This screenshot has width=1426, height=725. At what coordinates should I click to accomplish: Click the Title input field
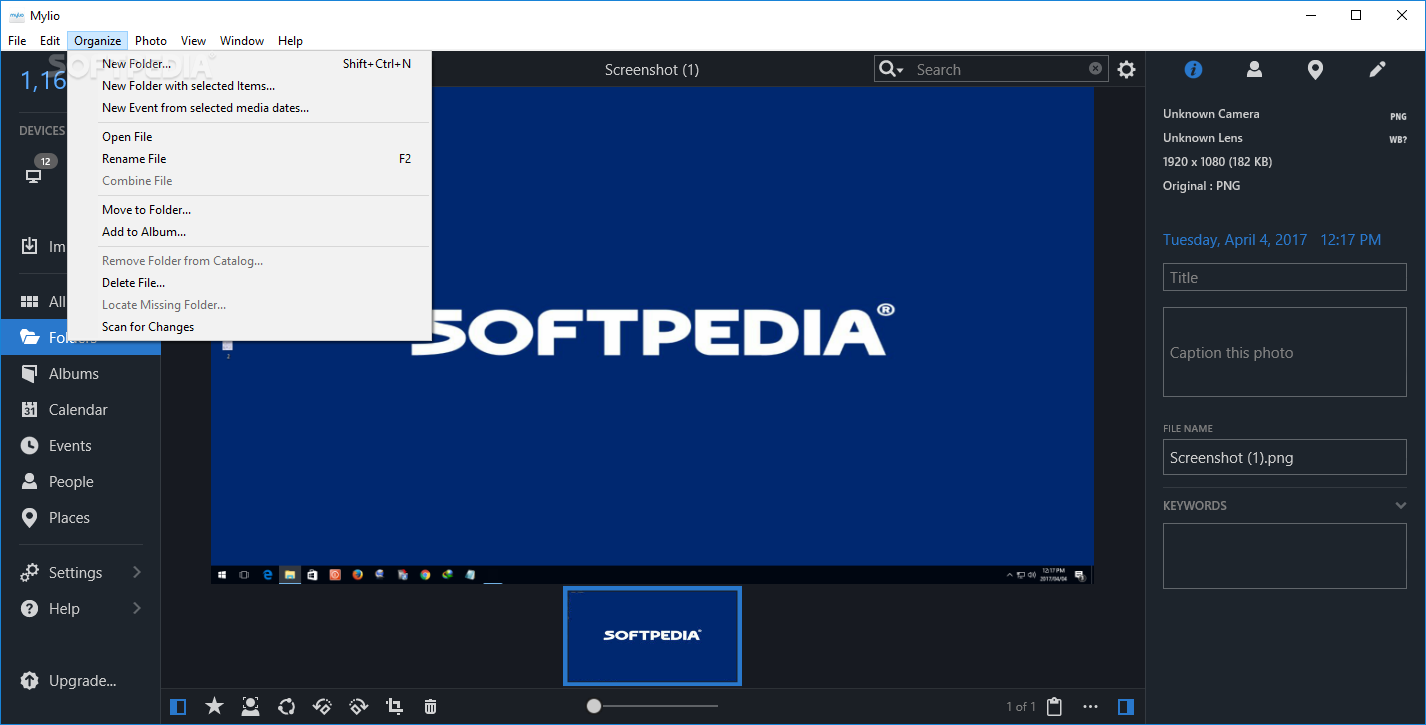(x=1285, y=277)
